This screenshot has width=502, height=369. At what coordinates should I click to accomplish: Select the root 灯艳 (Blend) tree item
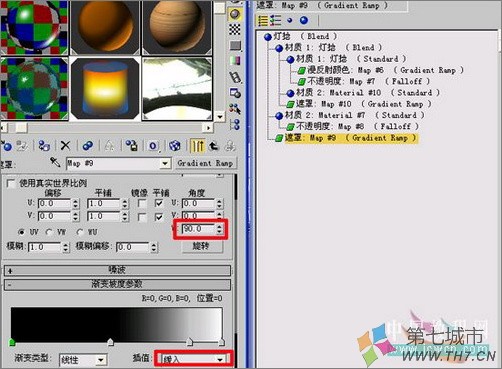pyautogui.click(x=301, y=36)
